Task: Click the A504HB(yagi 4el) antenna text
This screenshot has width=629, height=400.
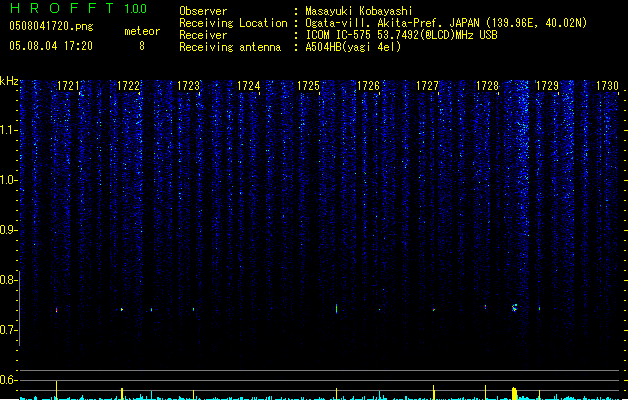Action: pos(353,47)
